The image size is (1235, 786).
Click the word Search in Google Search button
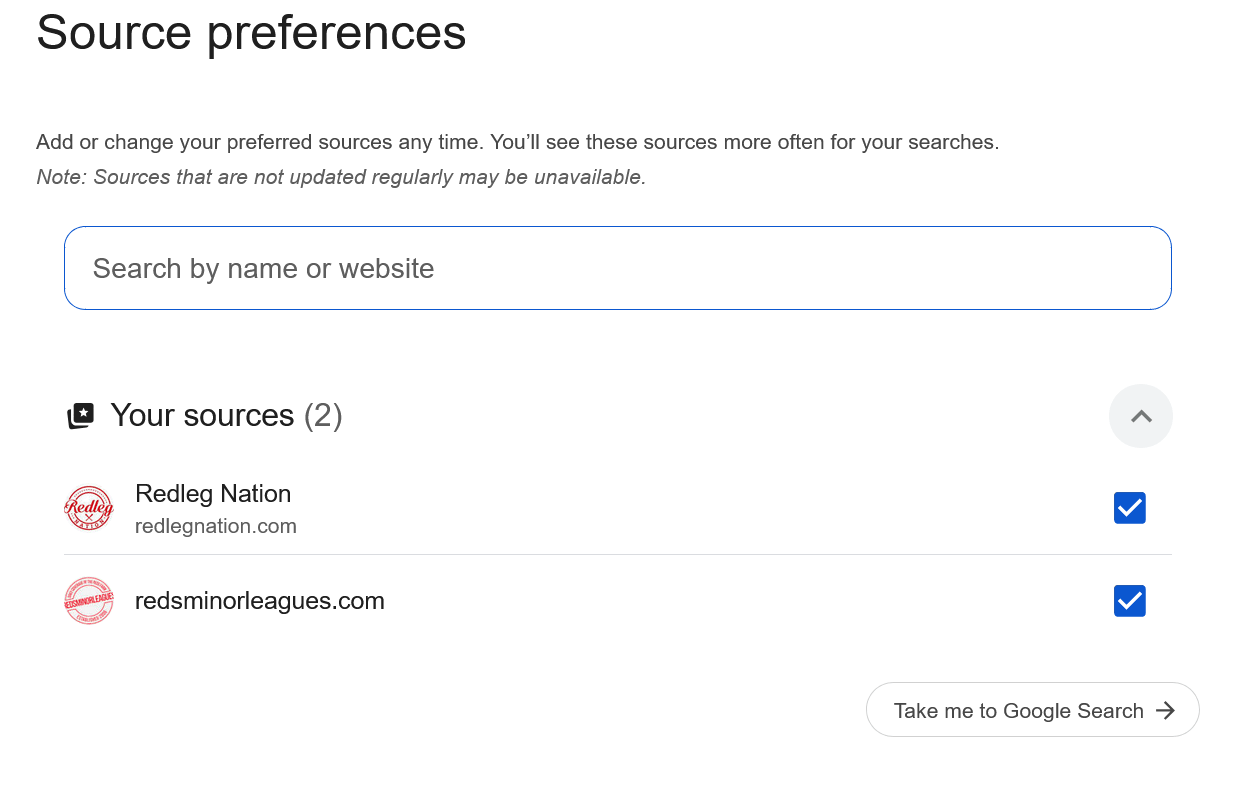(1110, 711)
